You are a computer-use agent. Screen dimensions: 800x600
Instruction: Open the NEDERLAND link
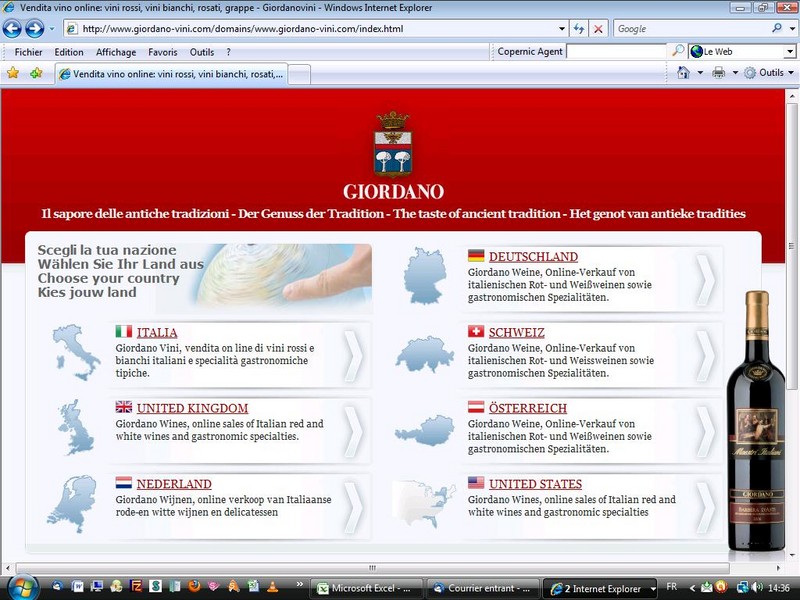[x=174, y=484]
